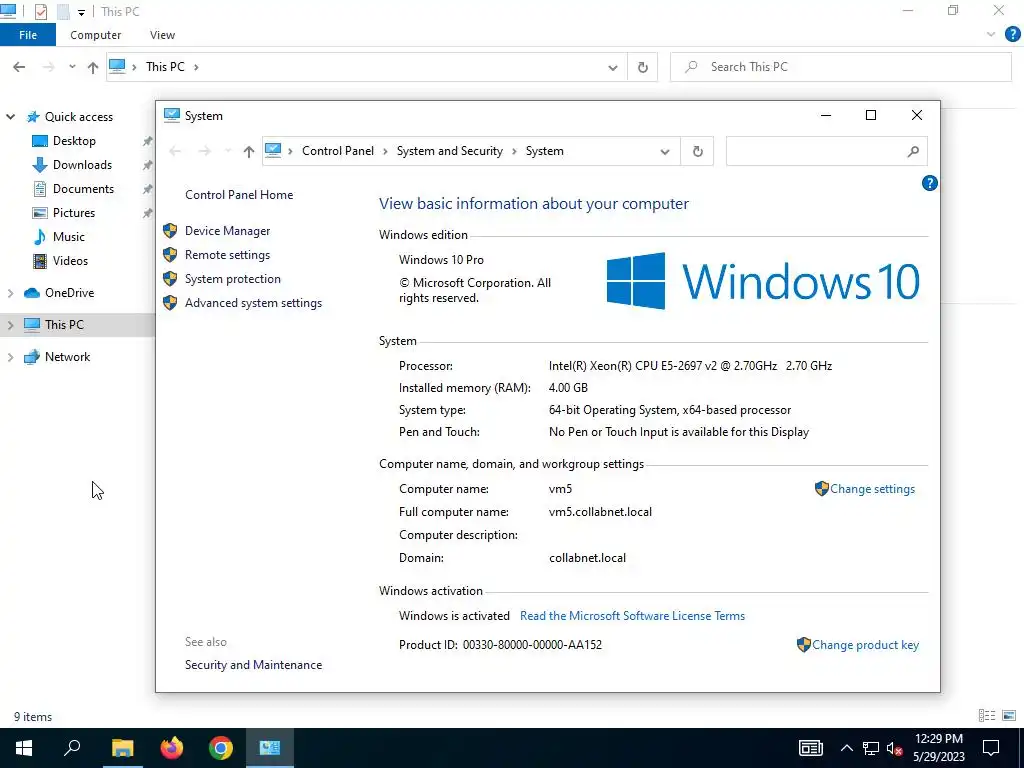Open the notification center
The height and width of the screenshot is (768, 1024).
tap(991, 748)
